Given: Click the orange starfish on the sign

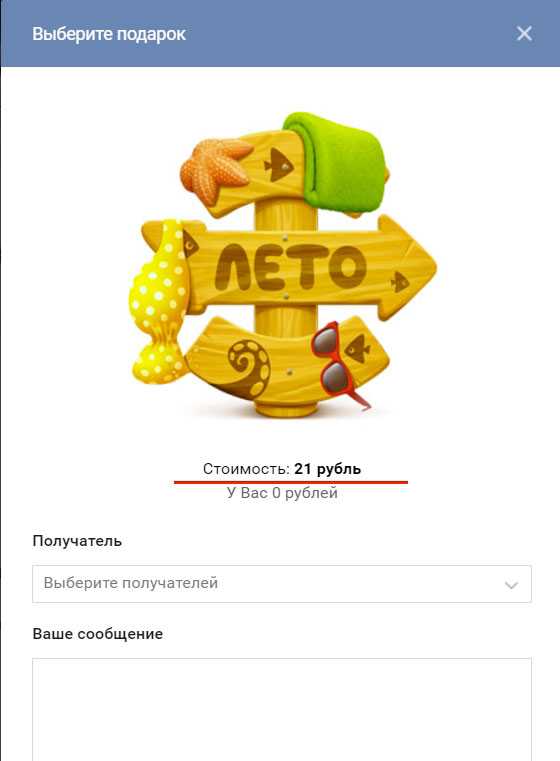Looking at the screenshot, I should pyautogui.click(x=215, y=169).
